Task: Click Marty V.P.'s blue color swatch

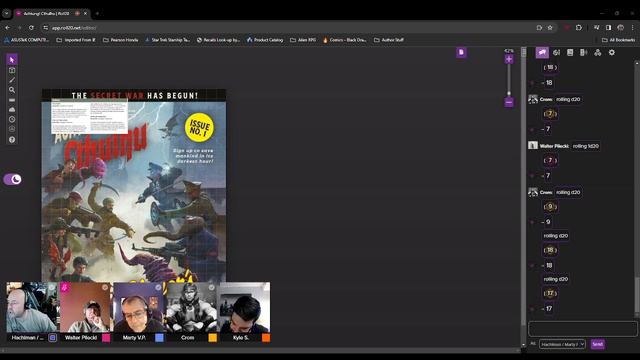Action: 160,338
